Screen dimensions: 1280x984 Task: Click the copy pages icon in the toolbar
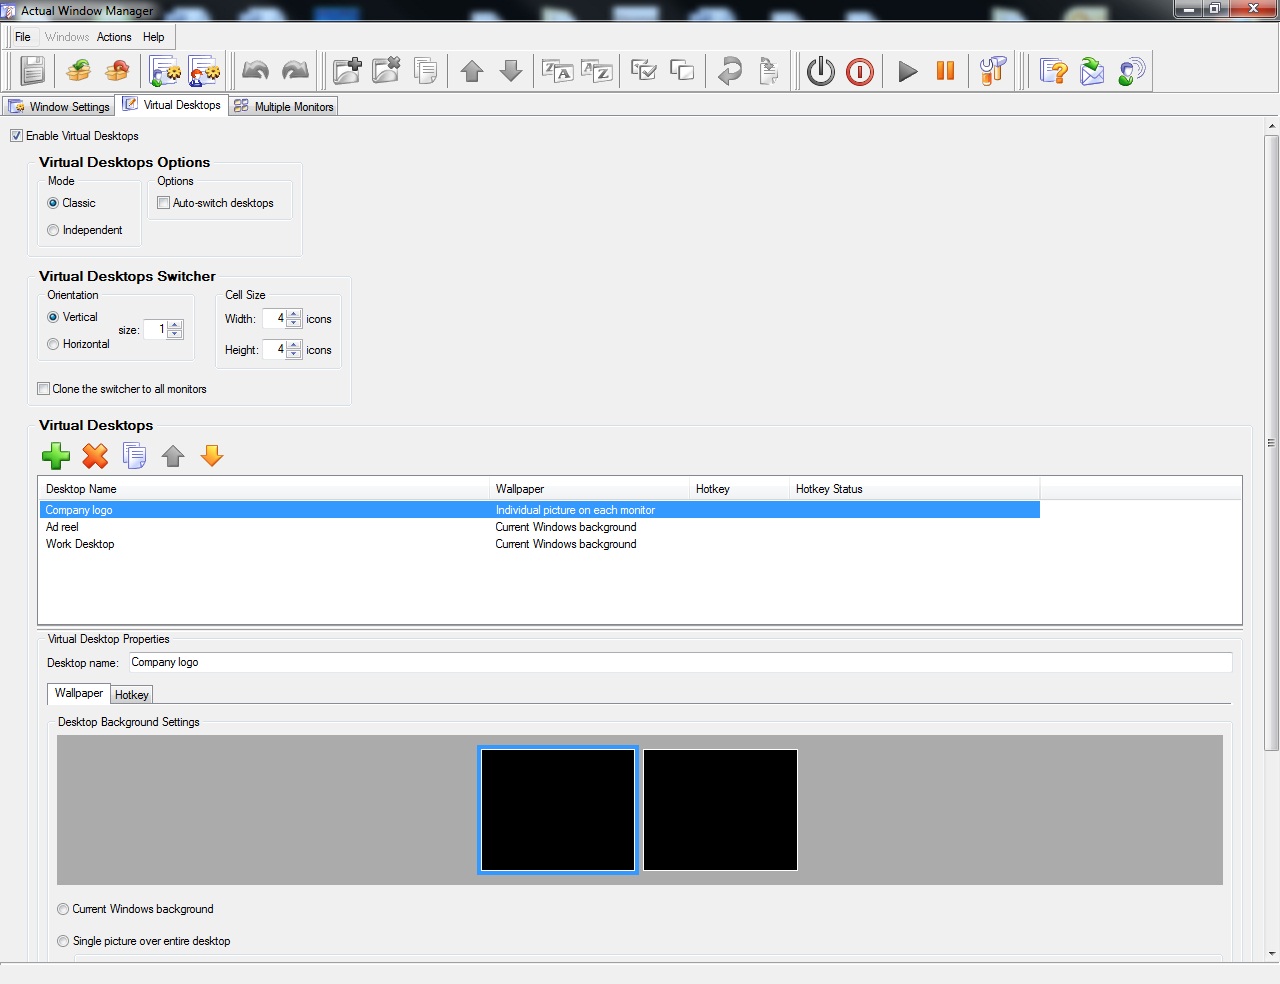425,71
